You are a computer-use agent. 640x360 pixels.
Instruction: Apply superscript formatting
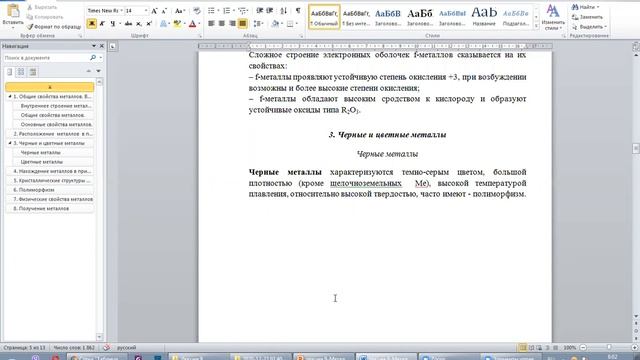pos(149,24)
